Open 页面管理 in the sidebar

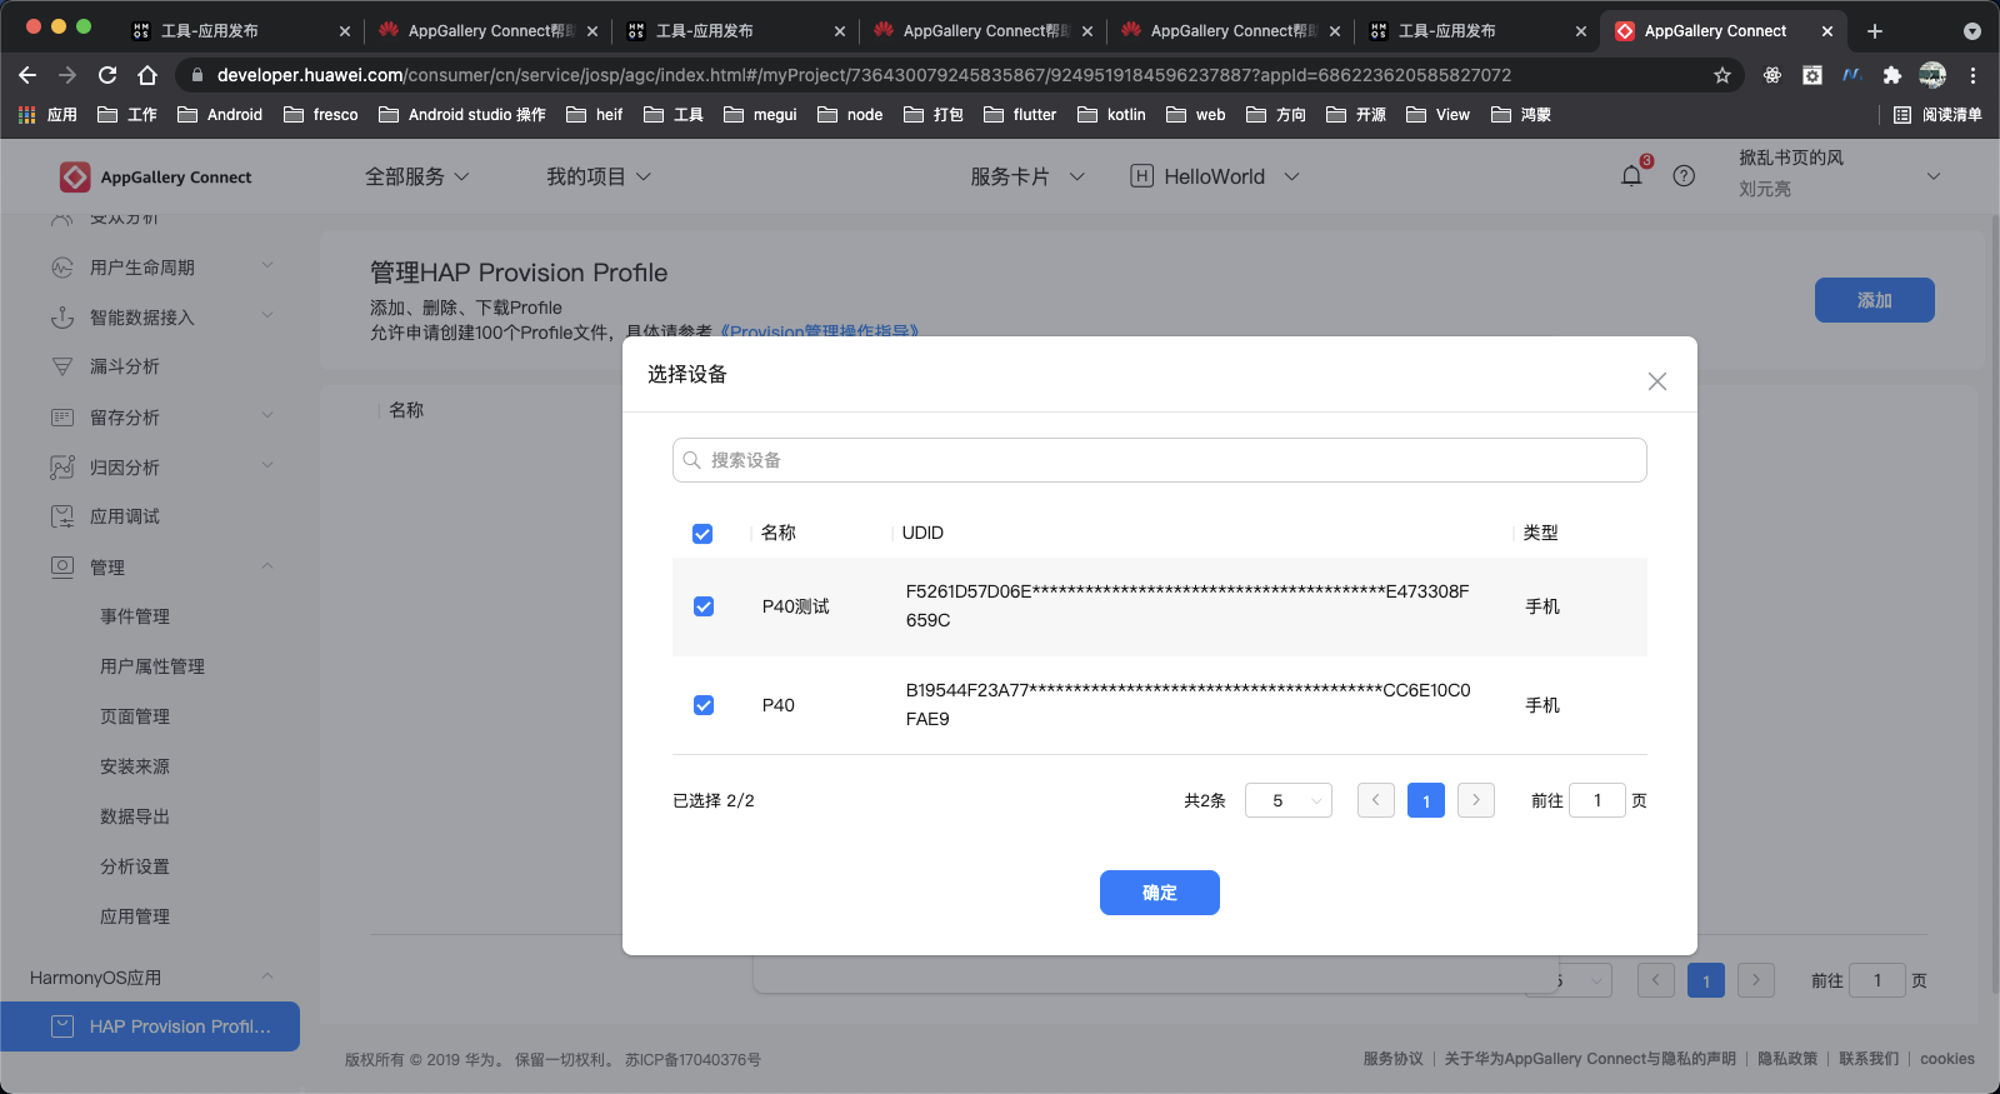coord(135,717)
